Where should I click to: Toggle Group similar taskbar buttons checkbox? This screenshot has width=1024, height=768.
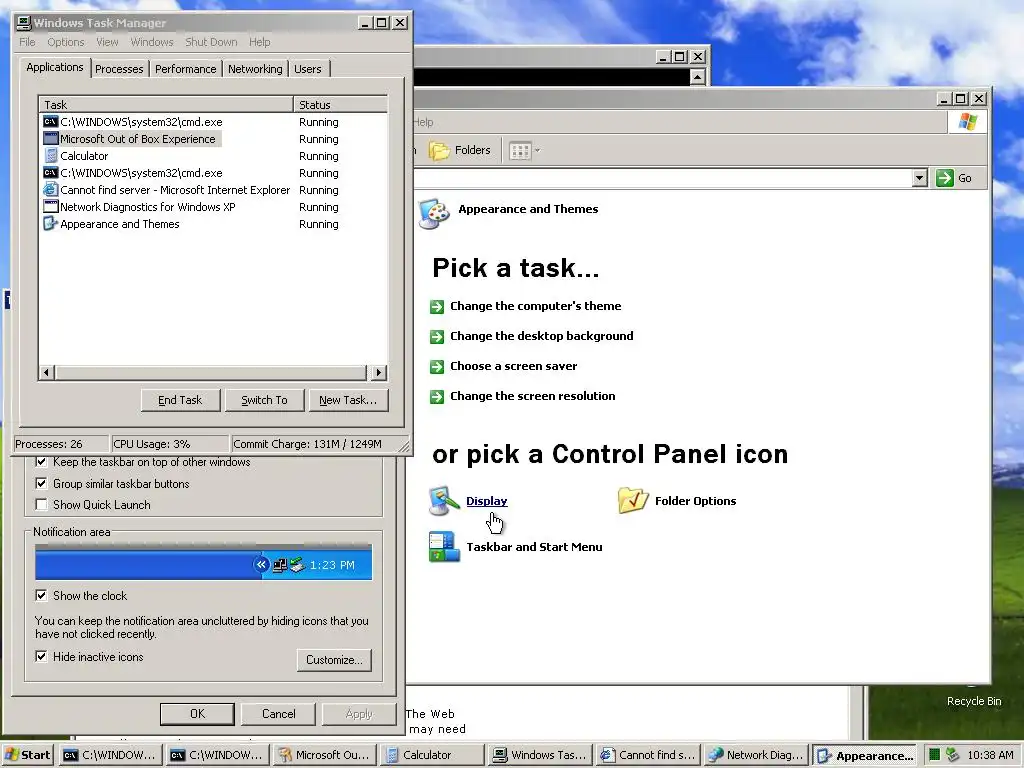[41, 483]
